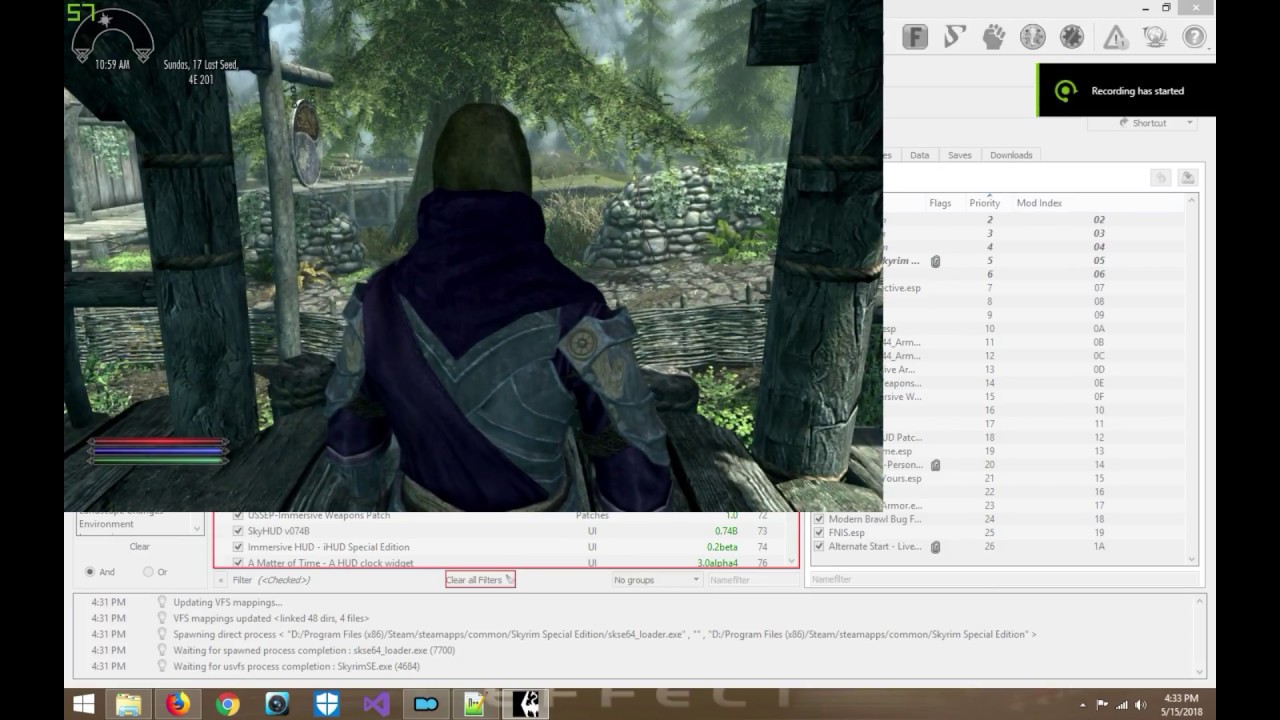Screen dimensions: 1280x720
Task: Switch to the Saves tab
Action: (x=960, y=155)
